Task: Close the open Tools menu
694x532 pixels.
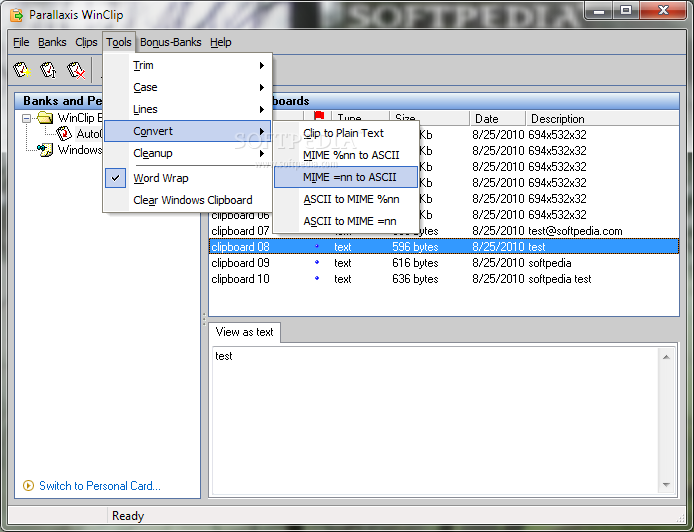Action: click(119, 42)
